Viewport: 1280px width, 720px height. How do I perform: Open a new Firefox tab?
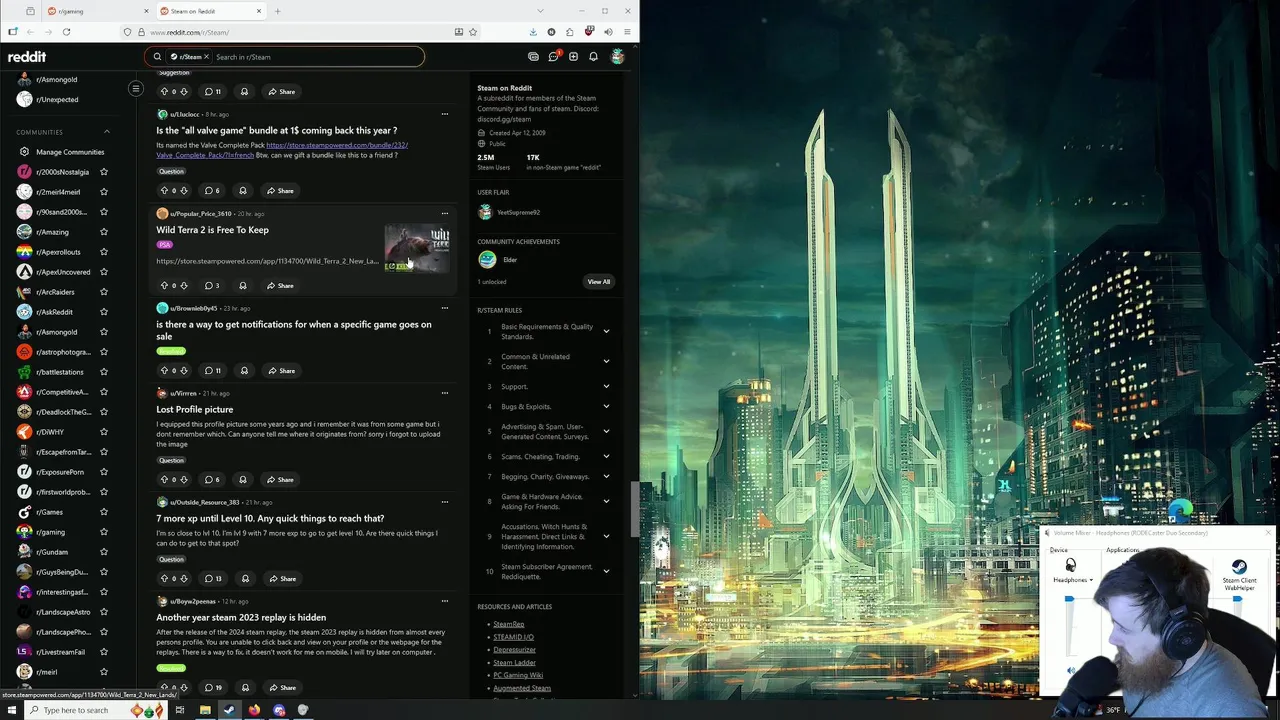(x=277, y=11)
